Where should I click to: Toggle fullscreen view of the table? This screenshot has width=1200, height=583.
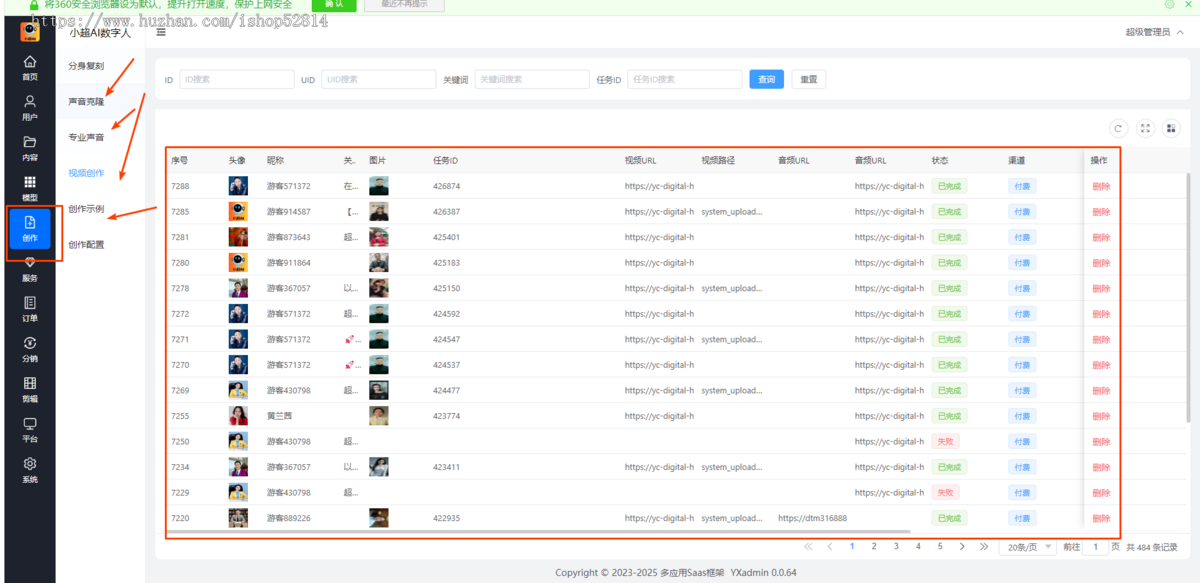[x=1146, y=128]
